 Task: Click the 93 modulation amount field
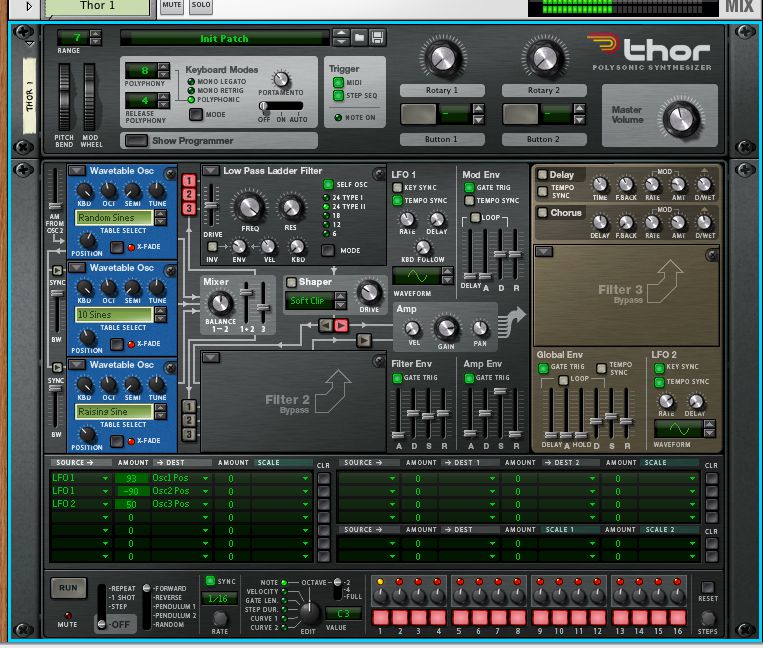(131, 478)
